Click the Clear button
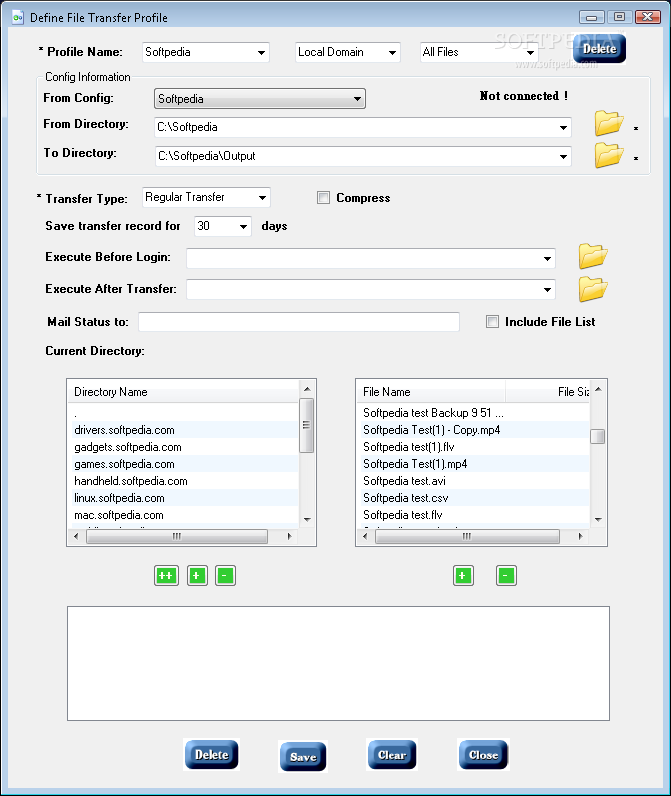Image resolution: width=671 pixels, height=796 pixels. [392, 755]
